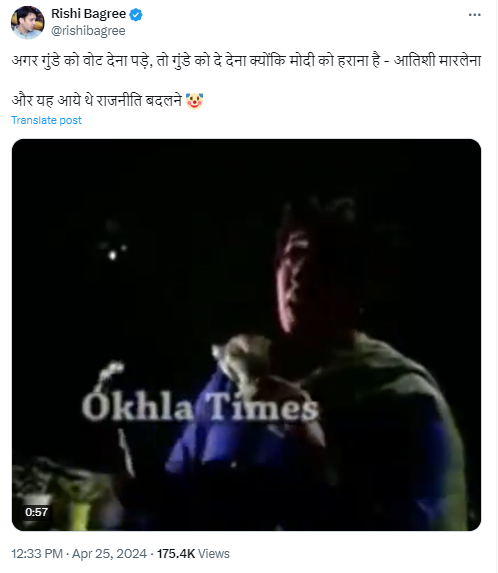Open the 12:33 PM timestamp link
The width and height of the screenshot is (498, 573).
(37, 554)
